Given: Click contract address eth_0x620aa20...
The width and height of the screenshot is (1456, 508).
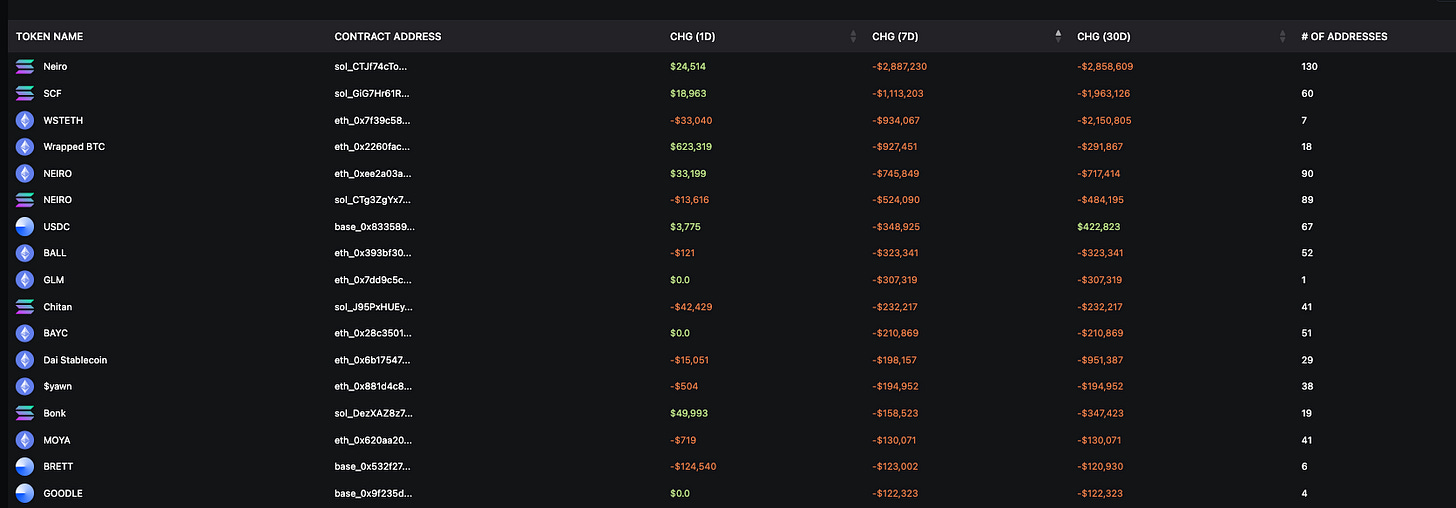Looking at the screenshot, I should click(x=372, y=440).
